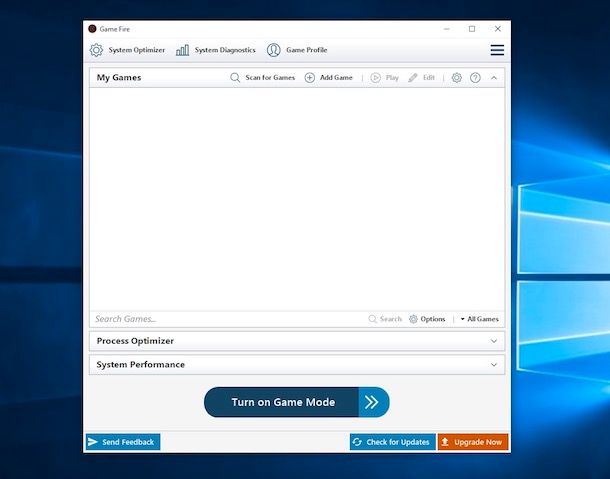Click the double arrow on Game Mode button
The width and height of the screenshot is (610, 479).
click(x=372, y=402)
